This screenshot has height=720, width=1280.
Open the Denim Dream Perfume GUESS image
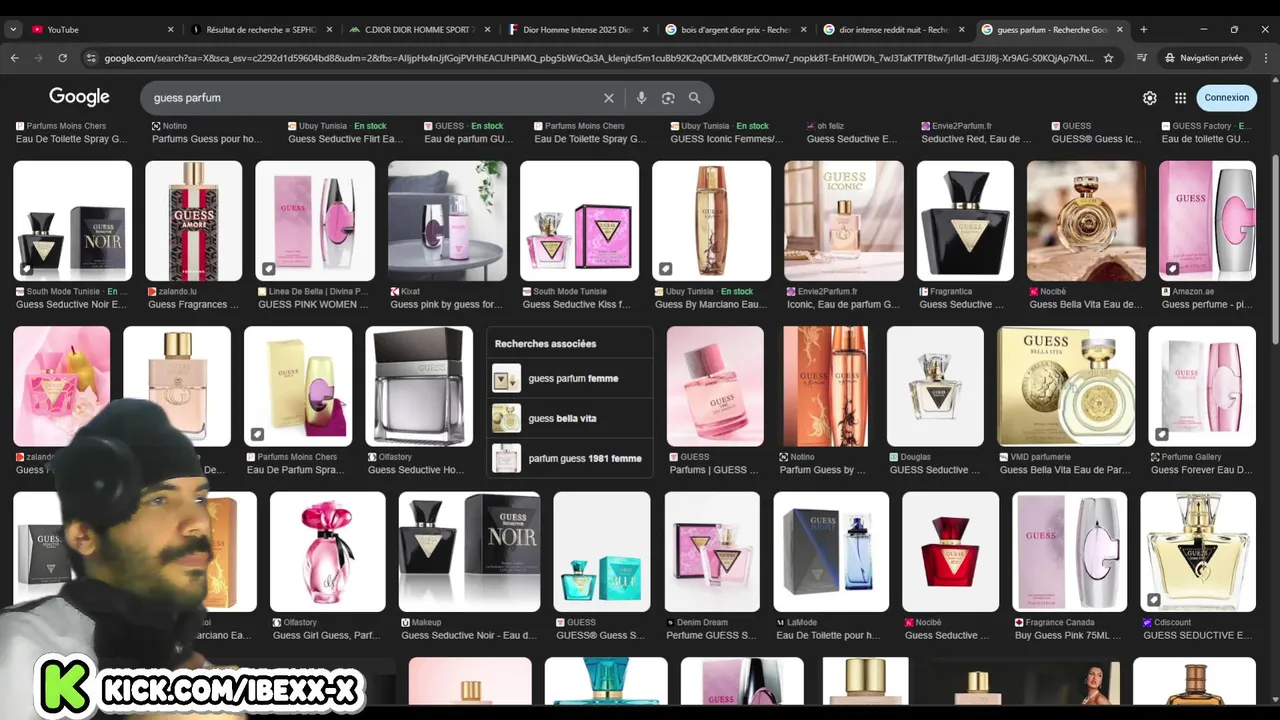point(712,551)
